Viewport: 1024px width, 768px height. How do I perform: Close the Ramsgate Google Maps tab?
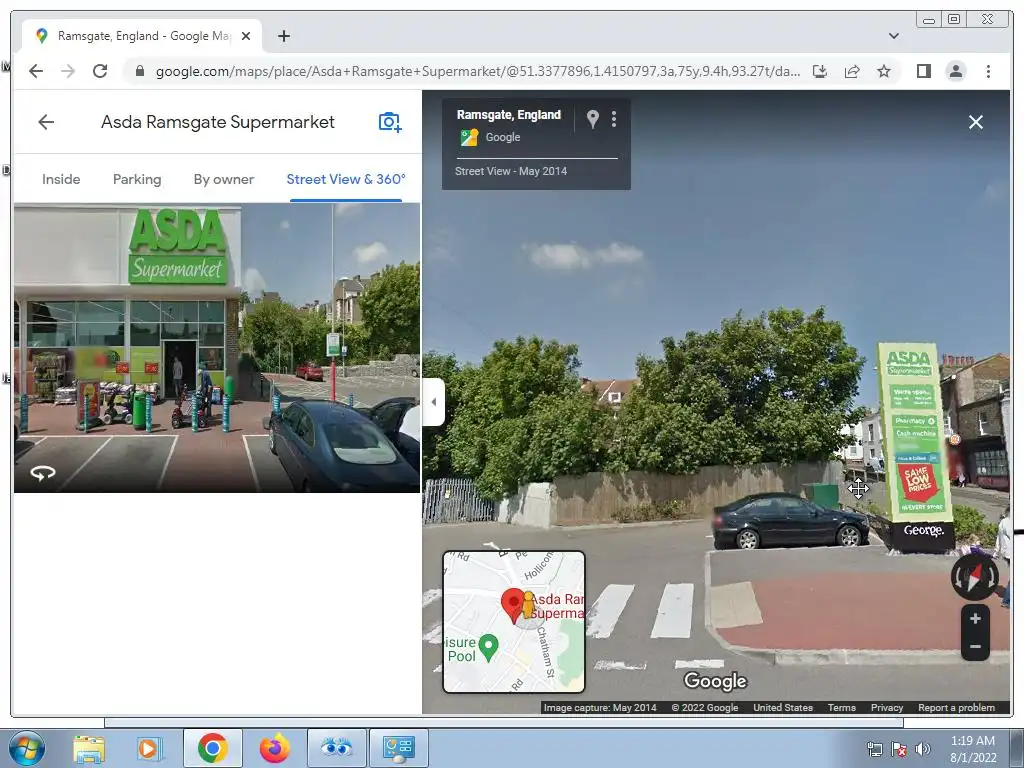tap(246, 36)
